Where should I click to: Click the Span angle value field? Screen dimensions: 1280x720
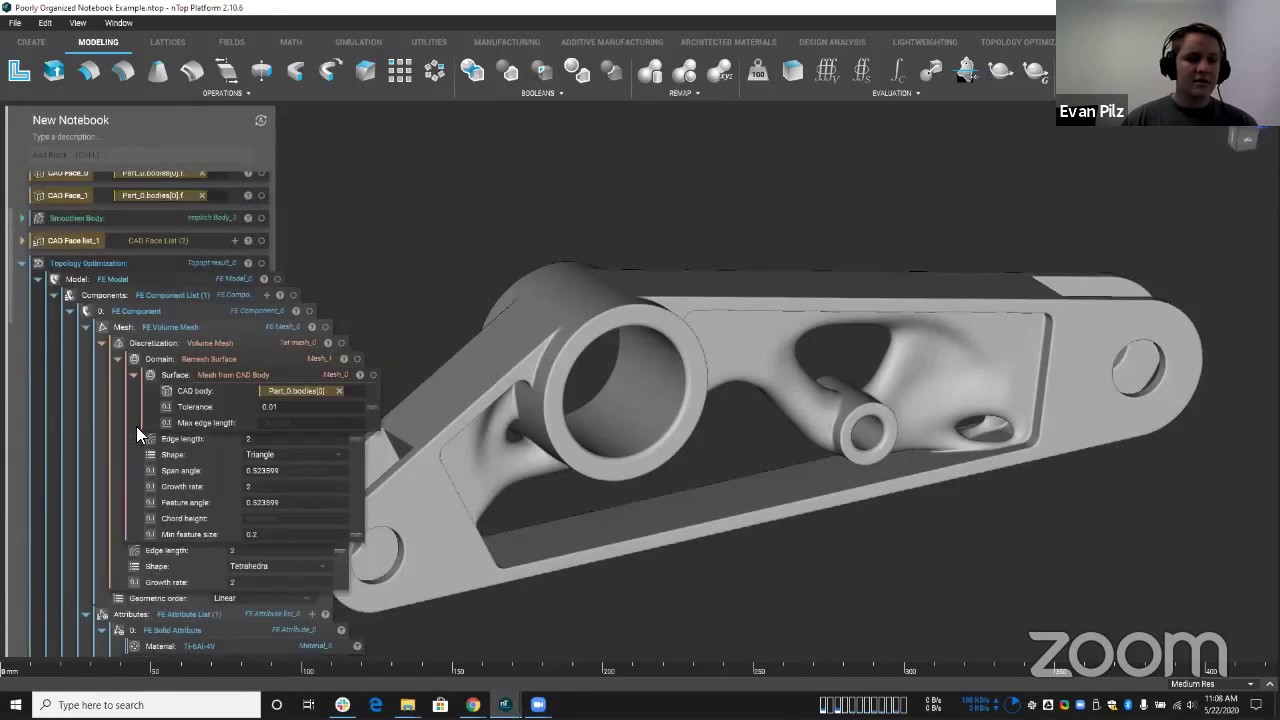click(x=297, y=471)
